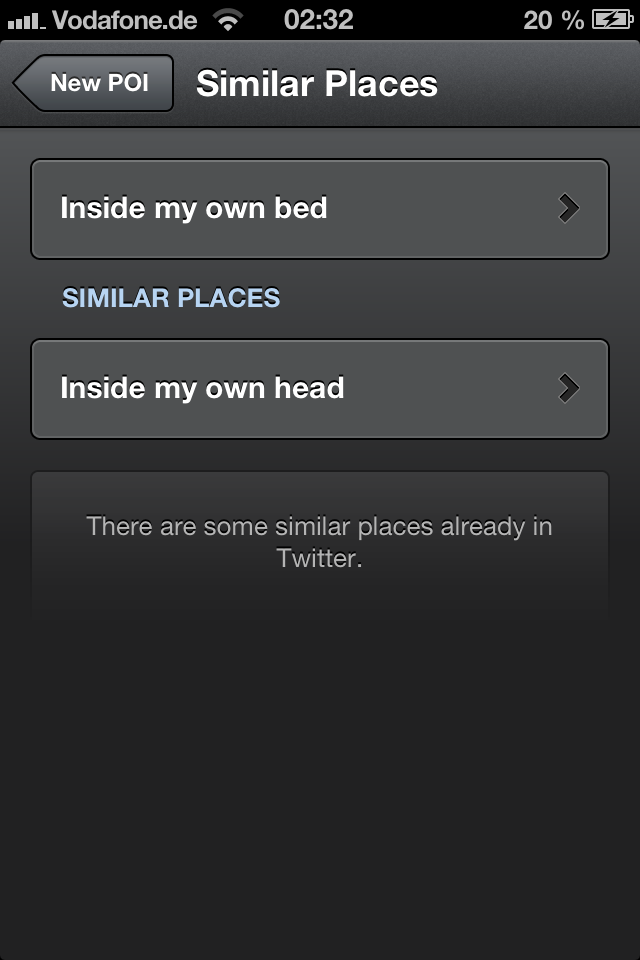640x960 pixels.
Task: Tap the Wi-Fi status icon
Action: tap(229, 20)
